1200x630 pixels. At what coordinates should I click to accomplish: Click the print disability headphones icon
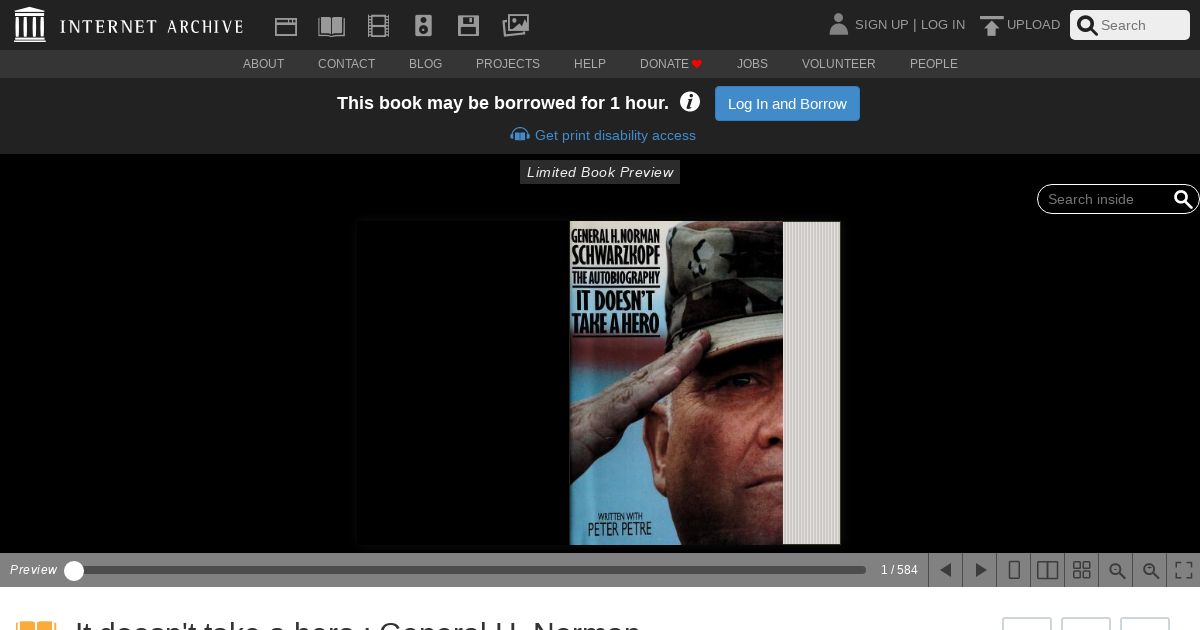point(519,135)
